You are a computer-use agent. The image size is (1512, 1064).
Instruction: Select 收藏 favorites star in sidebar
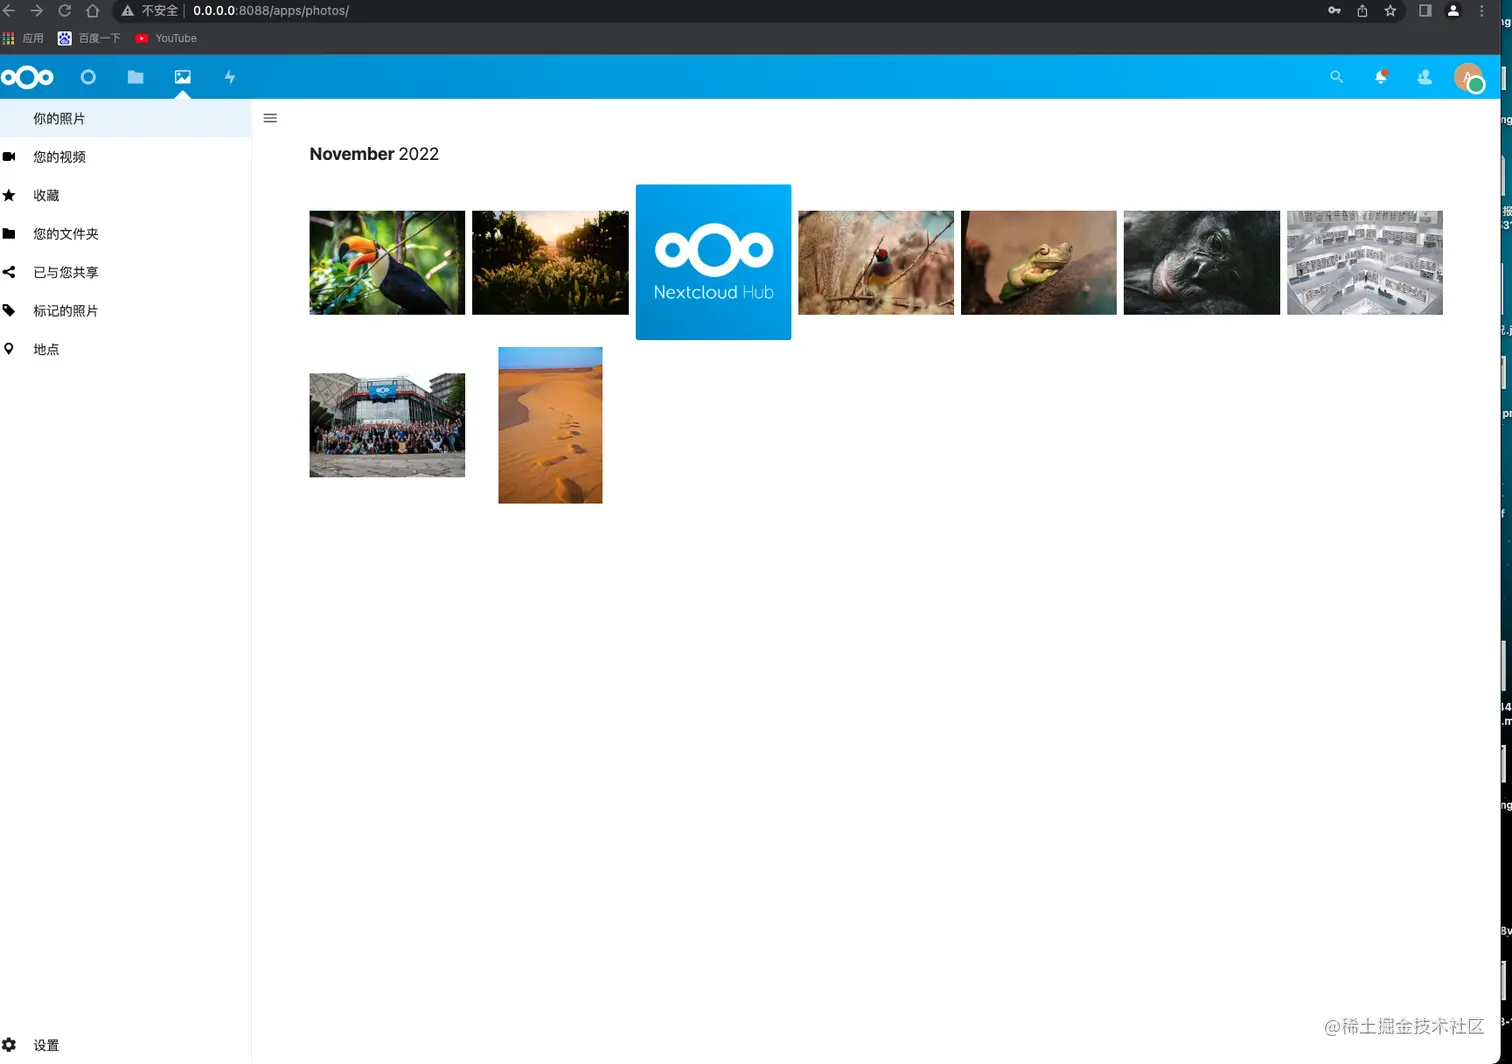(x=46, y=195)
